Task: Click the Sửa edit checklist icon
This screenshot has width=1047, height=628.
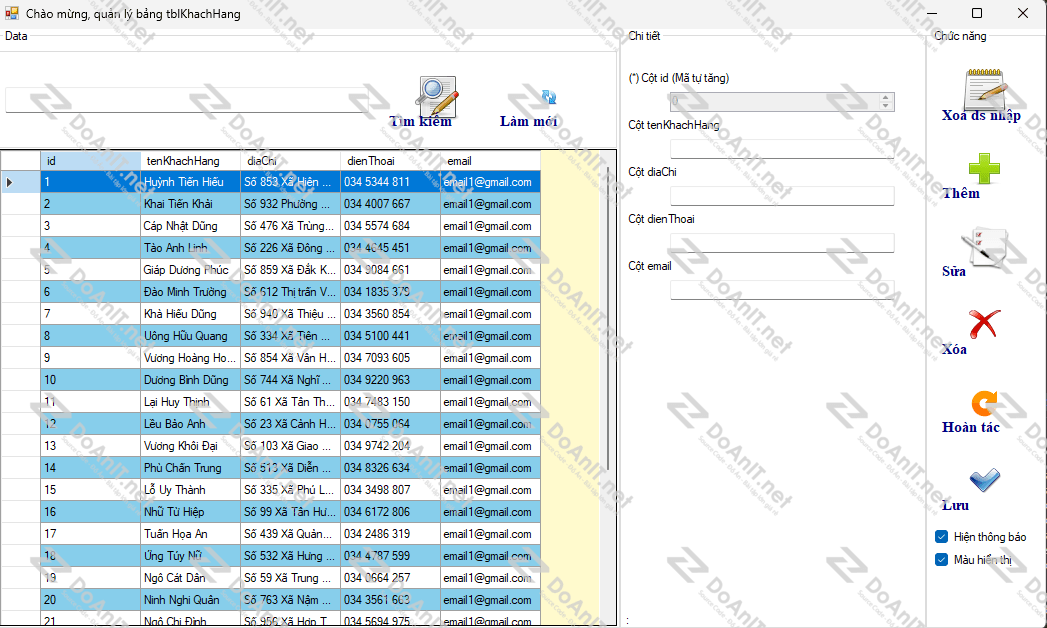Action: 984,247
